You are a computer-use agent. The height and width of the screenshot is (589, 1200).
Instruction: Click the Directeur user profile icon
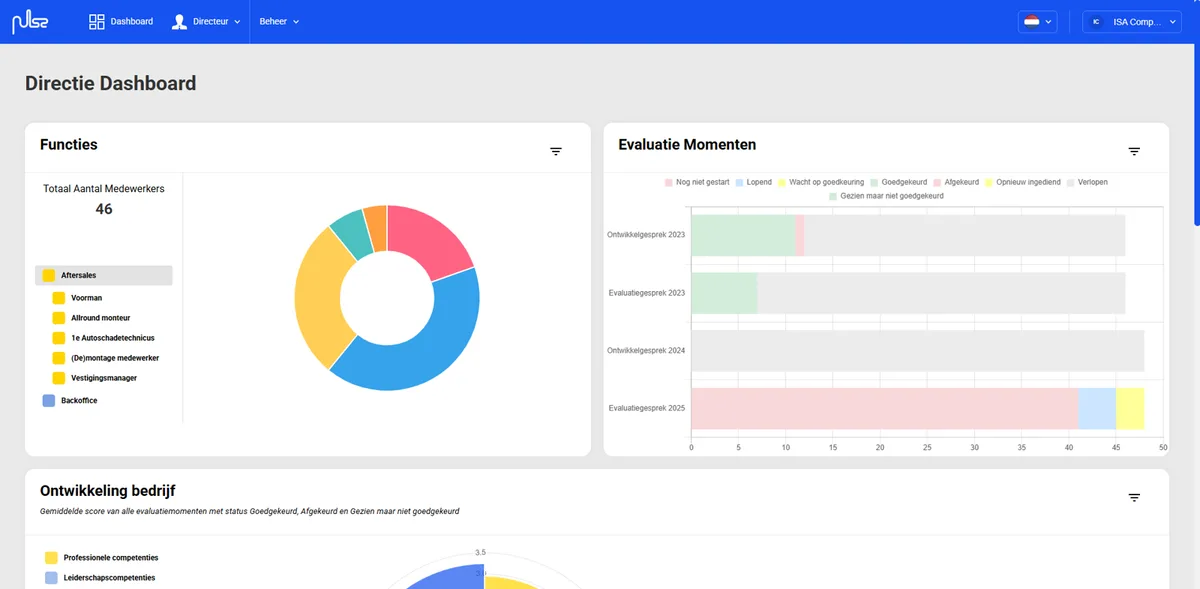point(179,22)
